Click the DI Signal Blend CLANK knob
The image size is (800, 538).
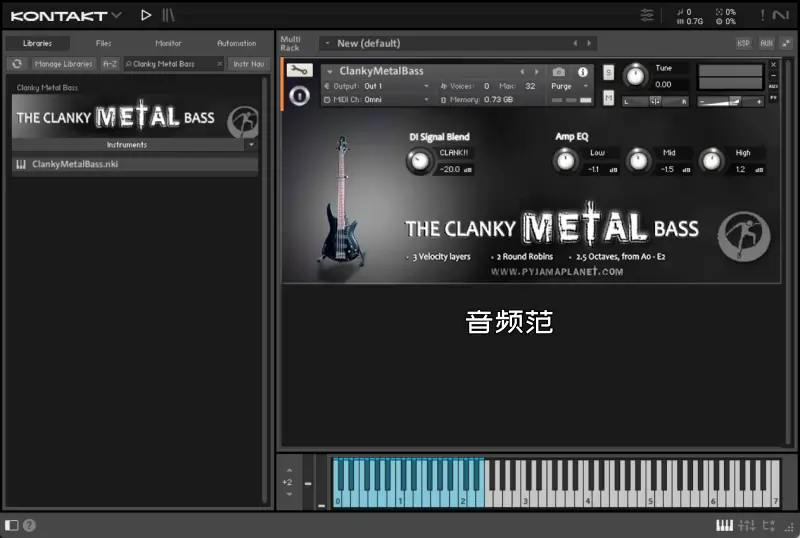tap(419, 161)
